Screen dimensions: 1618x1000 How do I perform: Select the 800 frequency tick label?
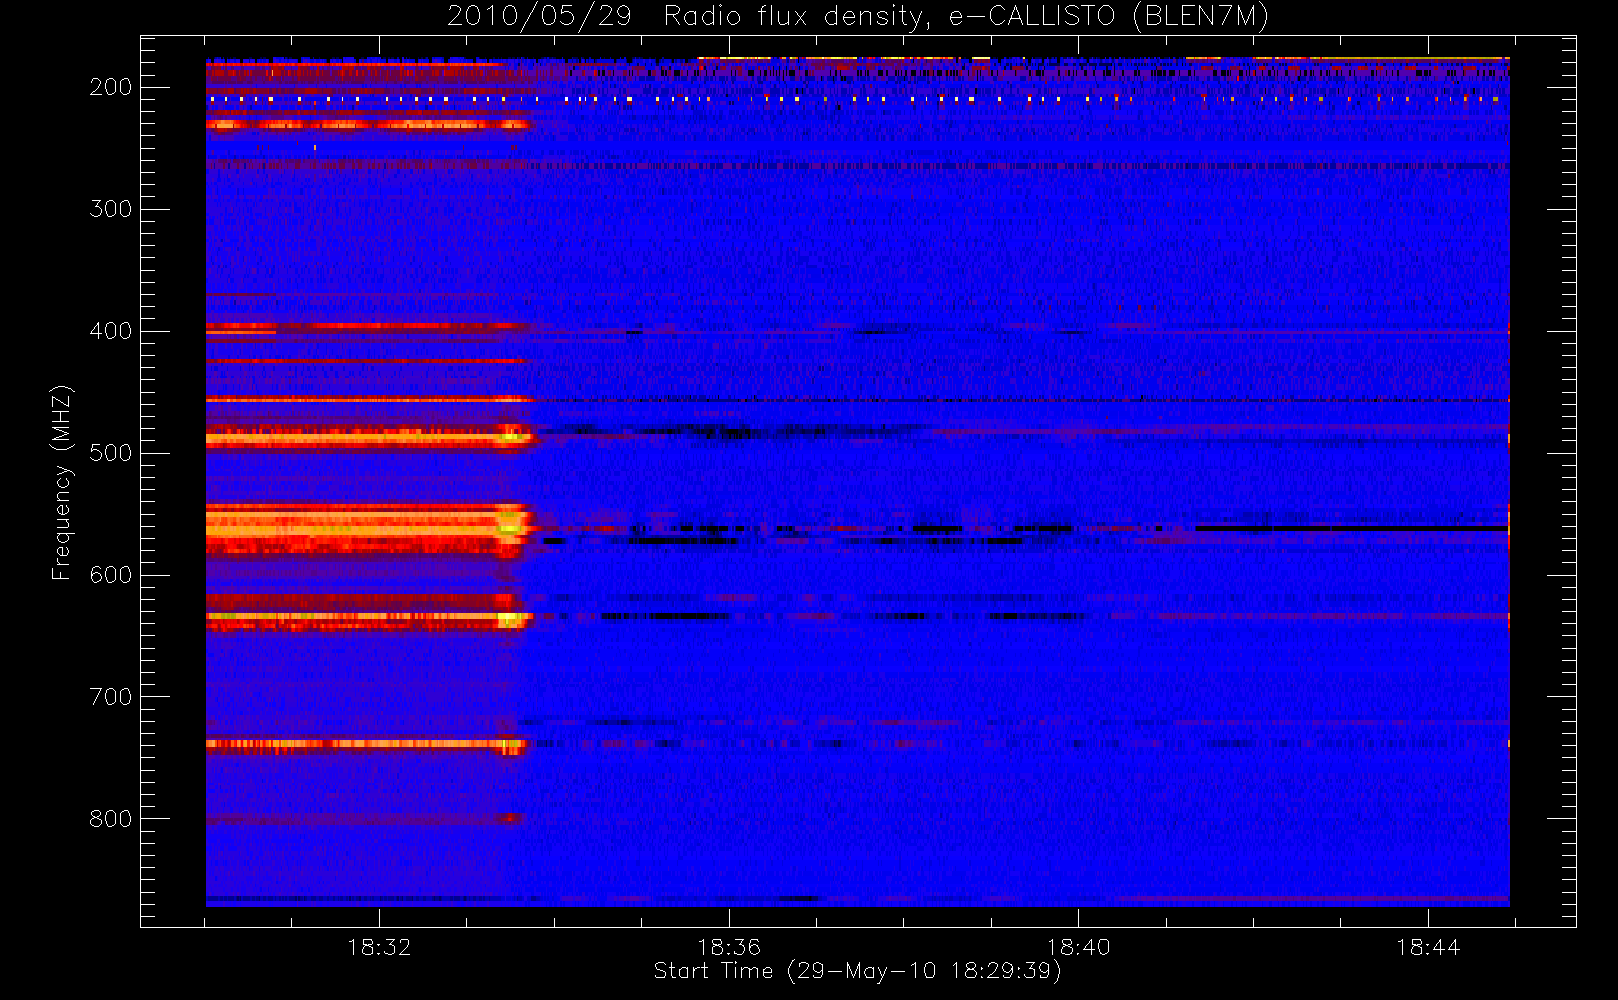[111, 819]
